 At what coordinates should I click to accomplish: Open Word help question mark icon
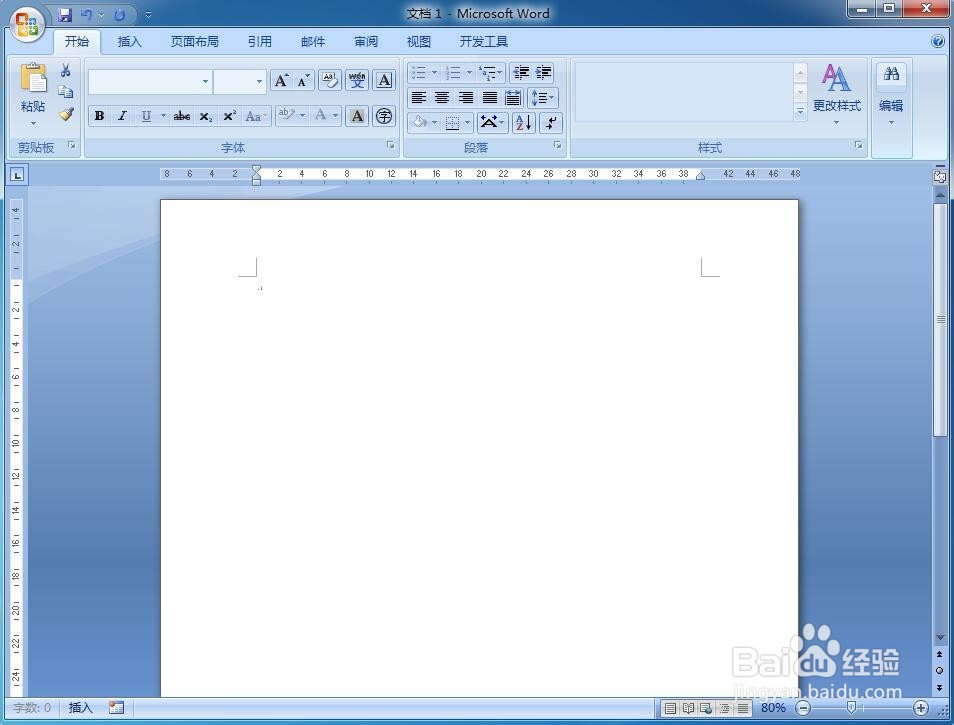click(x=938, y=41)
